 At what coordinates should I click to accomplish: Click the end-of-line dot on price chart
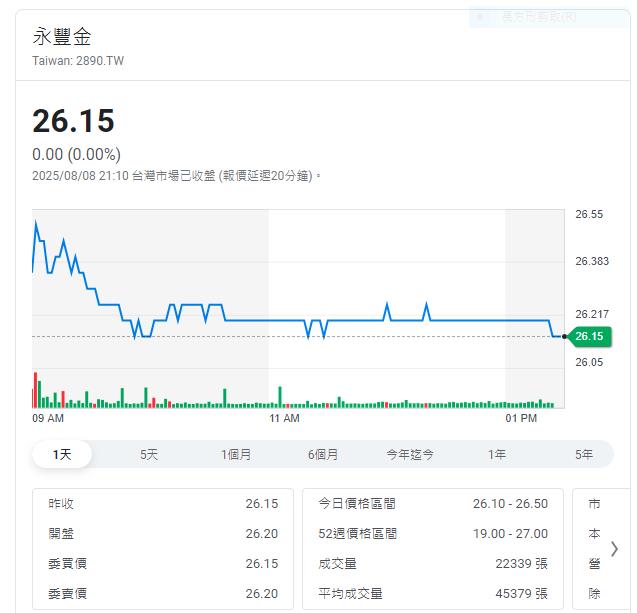coord(564,336)
